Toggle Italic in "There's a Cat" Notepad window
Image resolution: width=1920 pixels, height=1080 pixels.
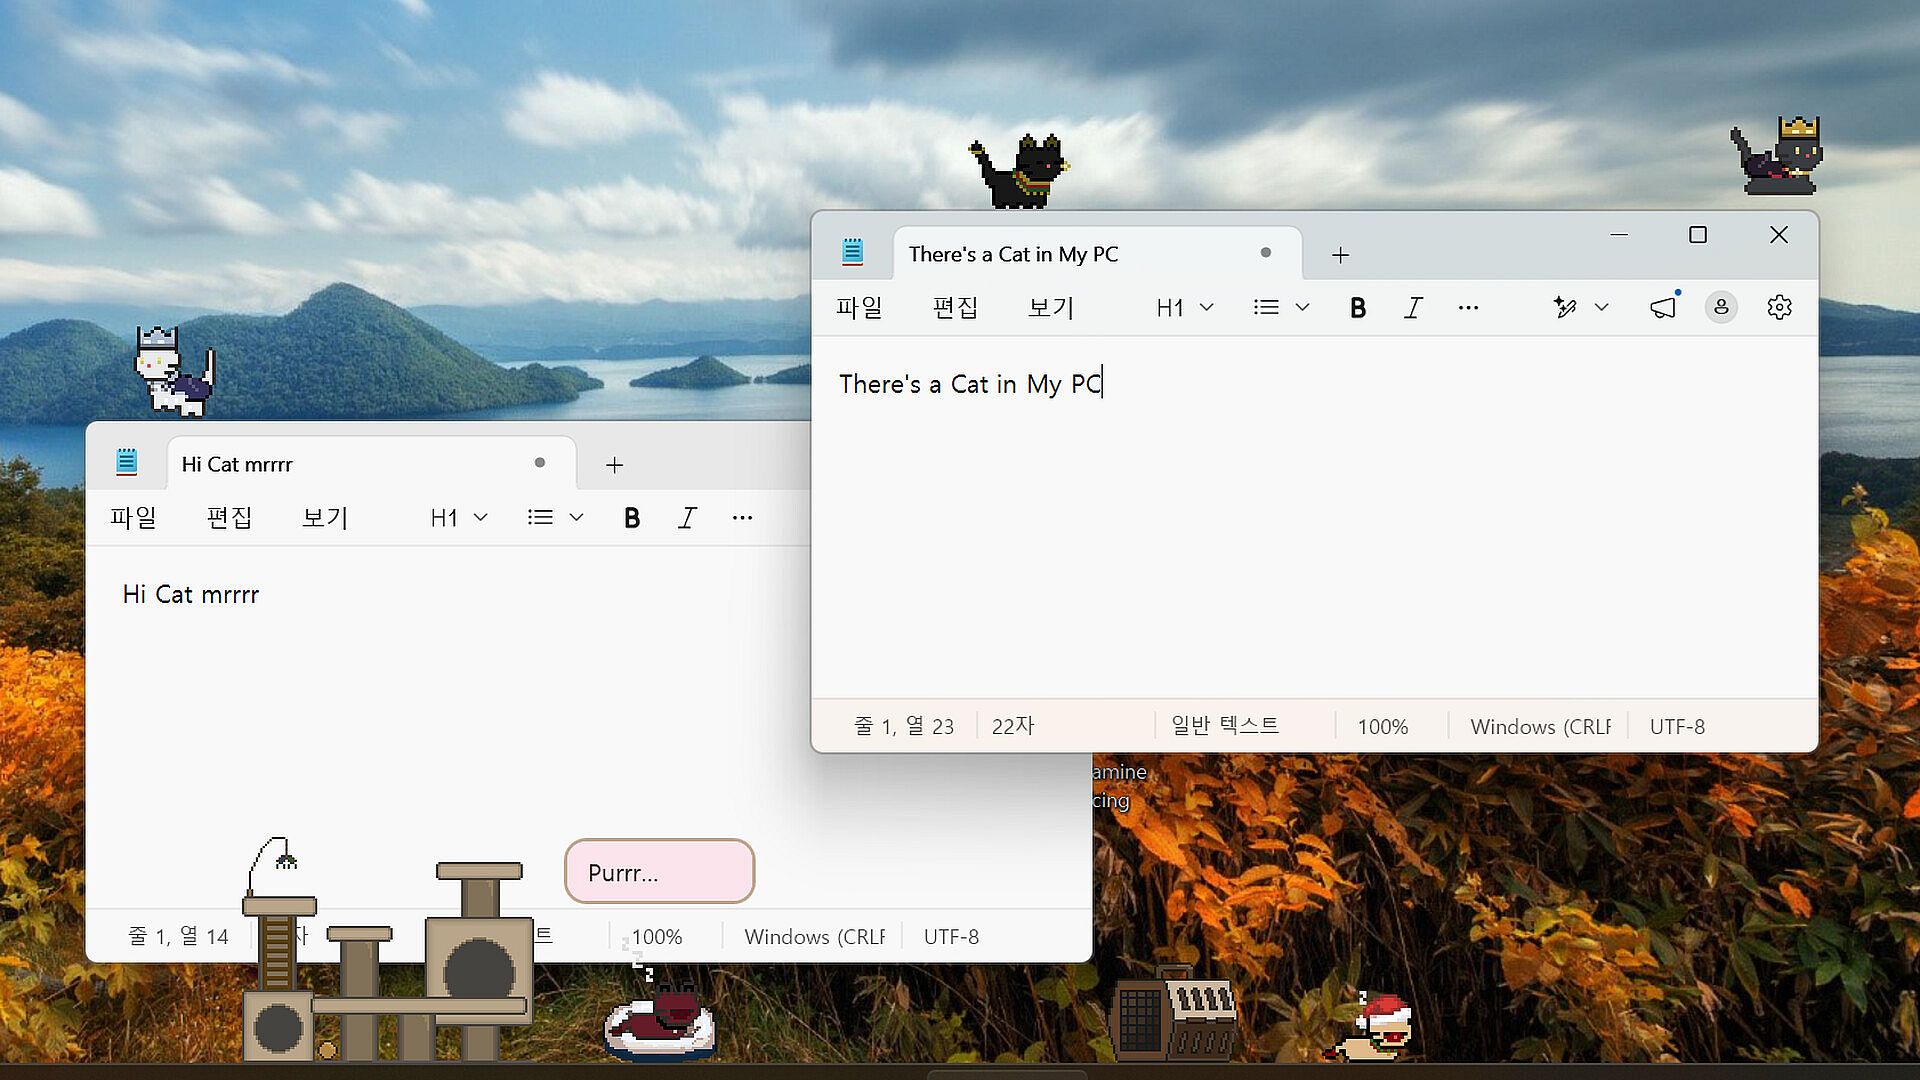pos(1413,308)
